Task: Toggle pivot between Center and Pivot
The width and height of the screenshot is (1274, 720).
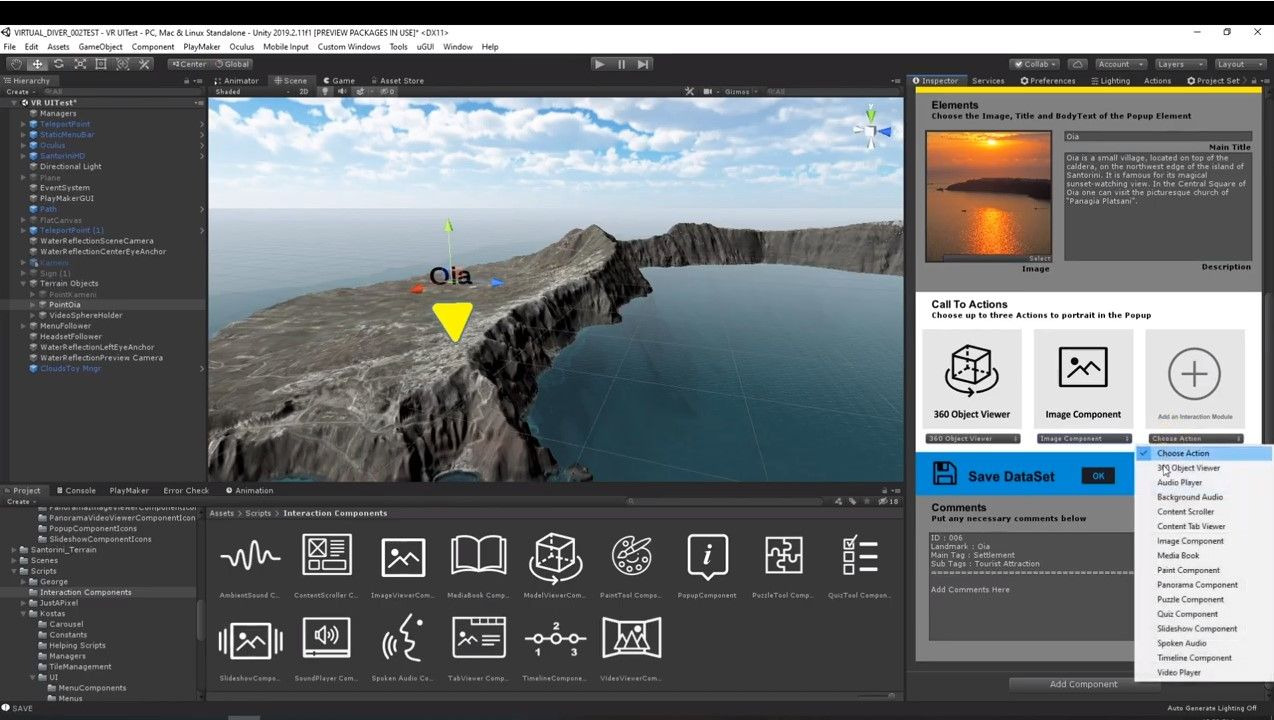Action: (x=187, y=64)
